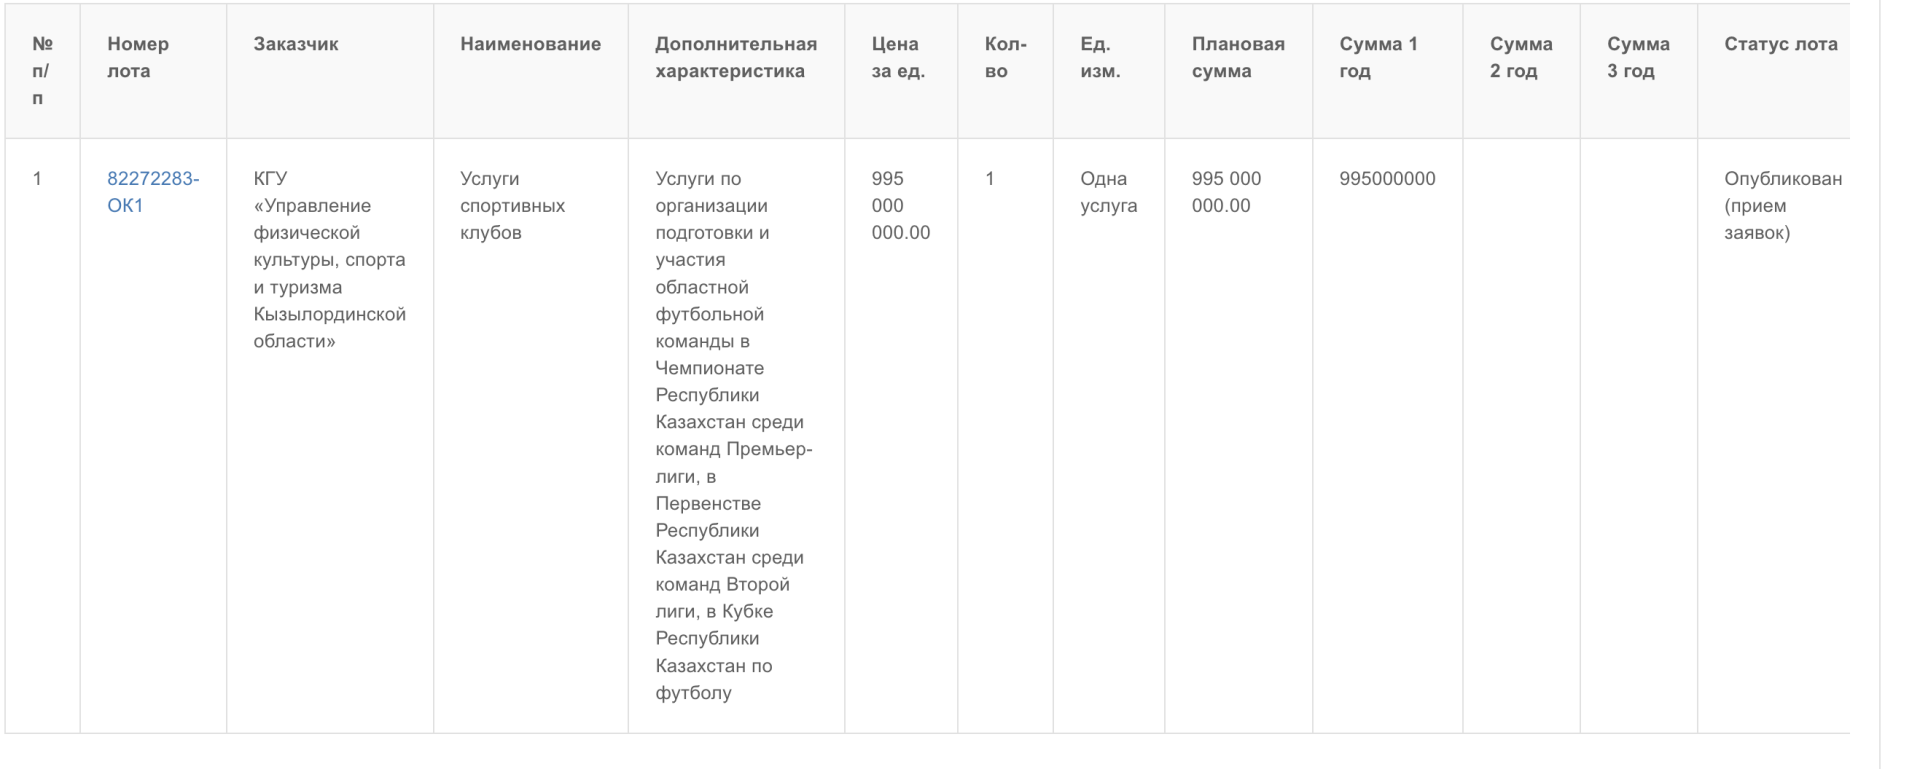Click the "Сумма 3 год" column header
Screen dimensions: 1920x769
coord(1637,58)
